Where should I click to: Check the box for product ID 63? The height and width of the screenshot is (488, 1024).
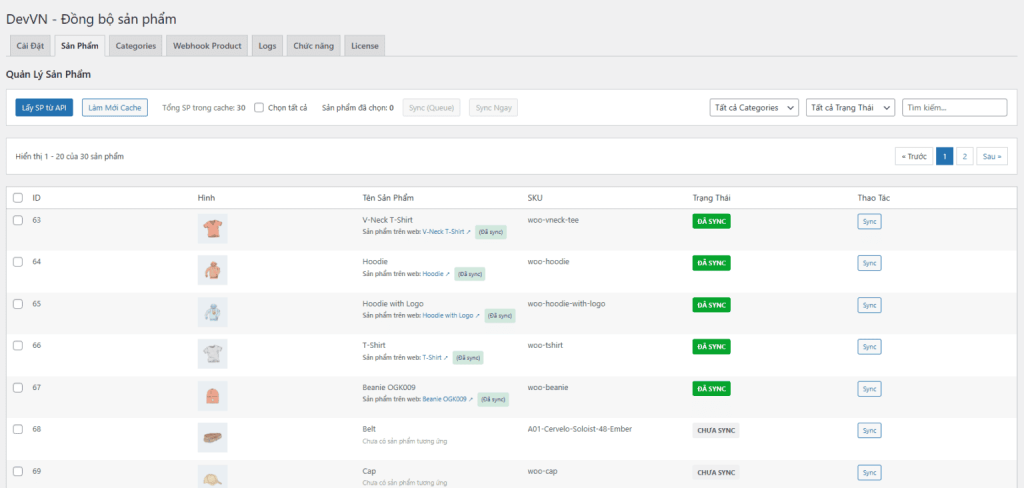tap(17, 220)
